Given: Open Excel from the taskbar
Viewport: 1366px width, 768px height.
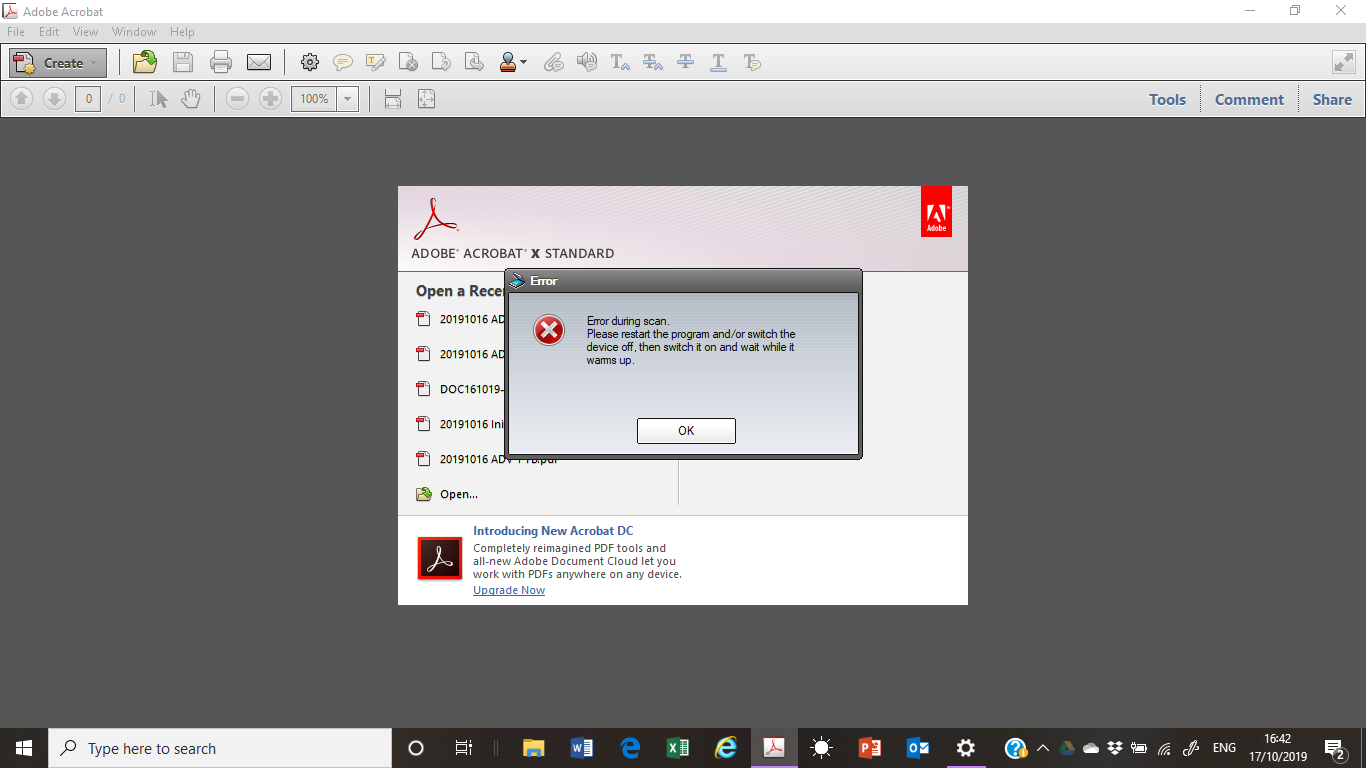Looking at the screenshot, I should [x=678, y=748].
